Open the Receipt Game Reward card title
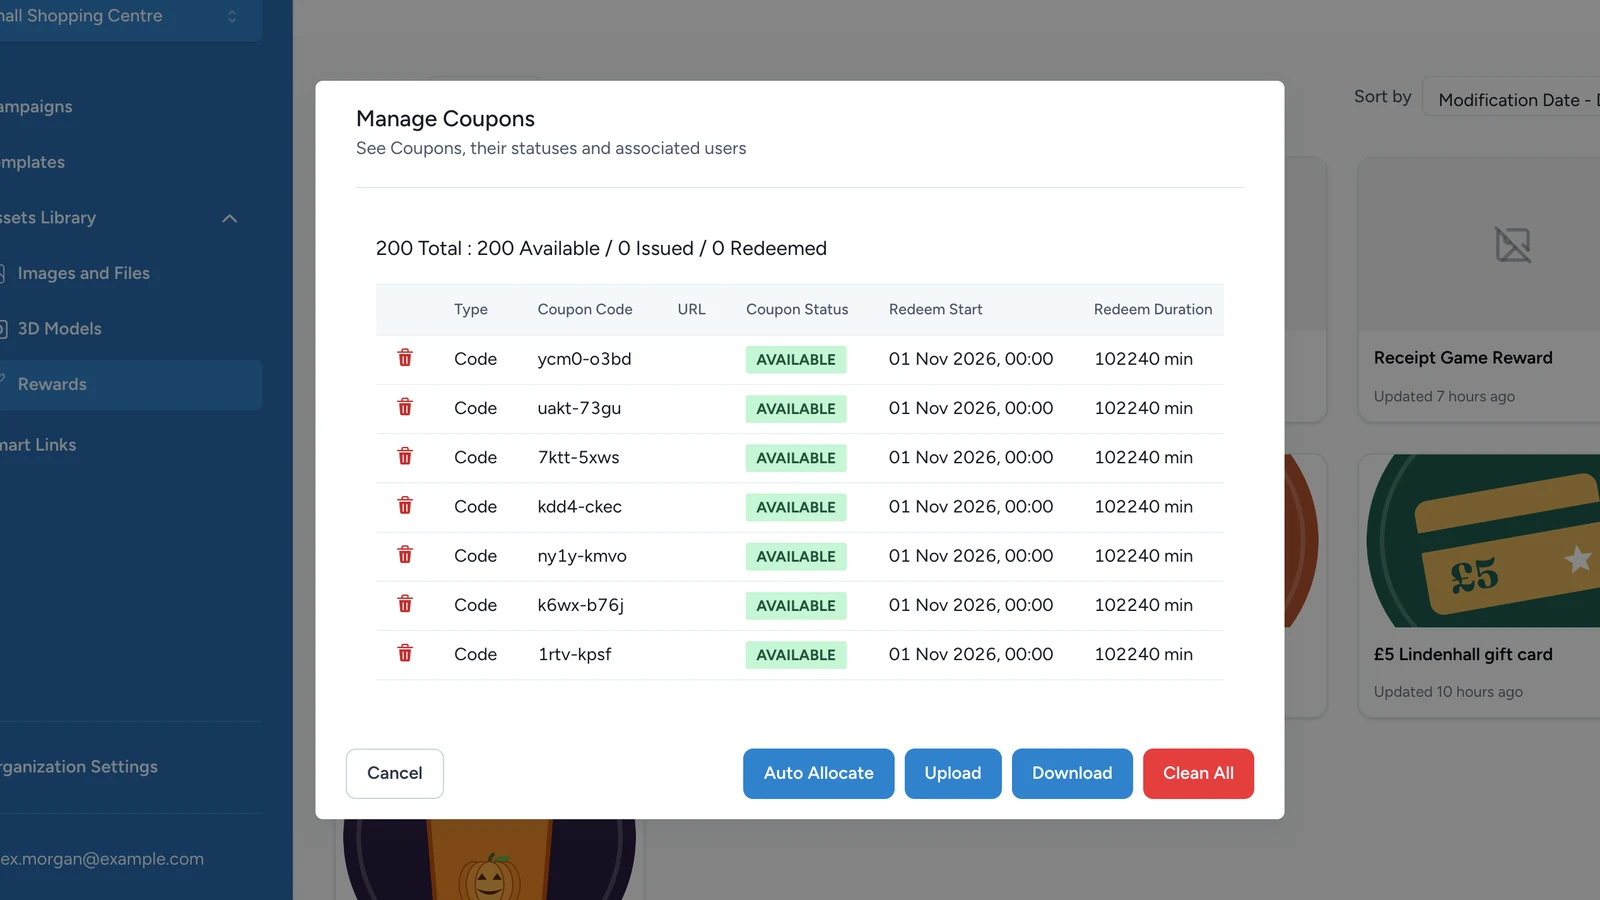Image resolution: width=1600 pixels, height=900 pixels. 1463,358
